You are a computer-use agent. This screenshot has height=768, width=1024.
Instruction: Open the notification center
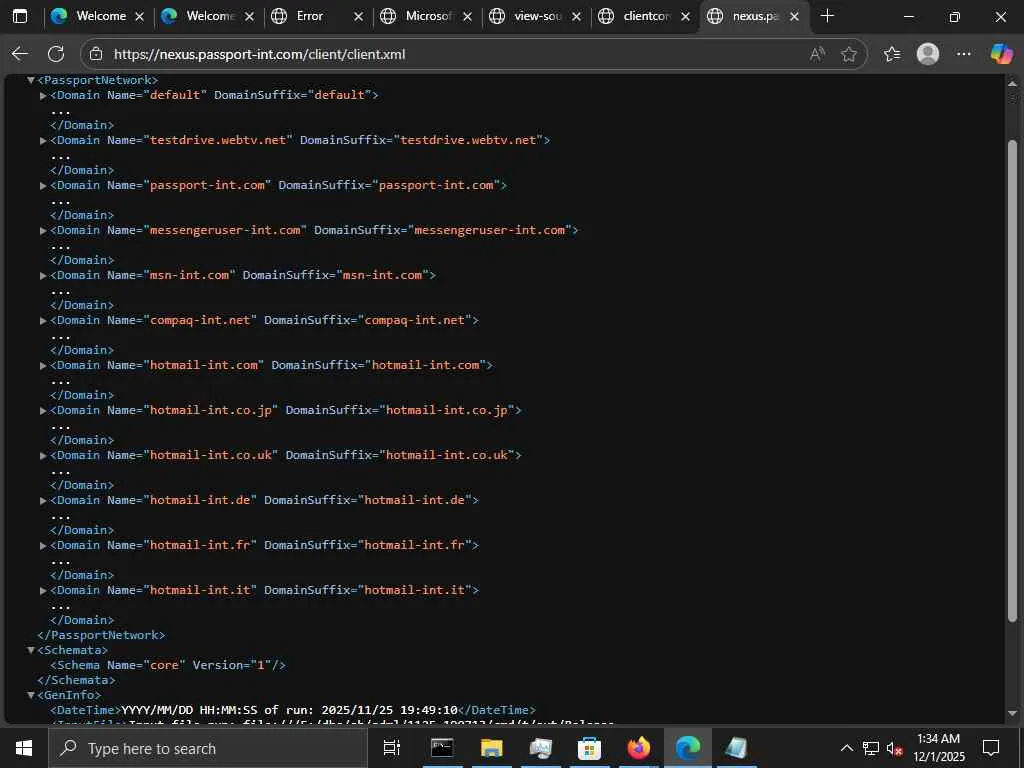(991, 748)
